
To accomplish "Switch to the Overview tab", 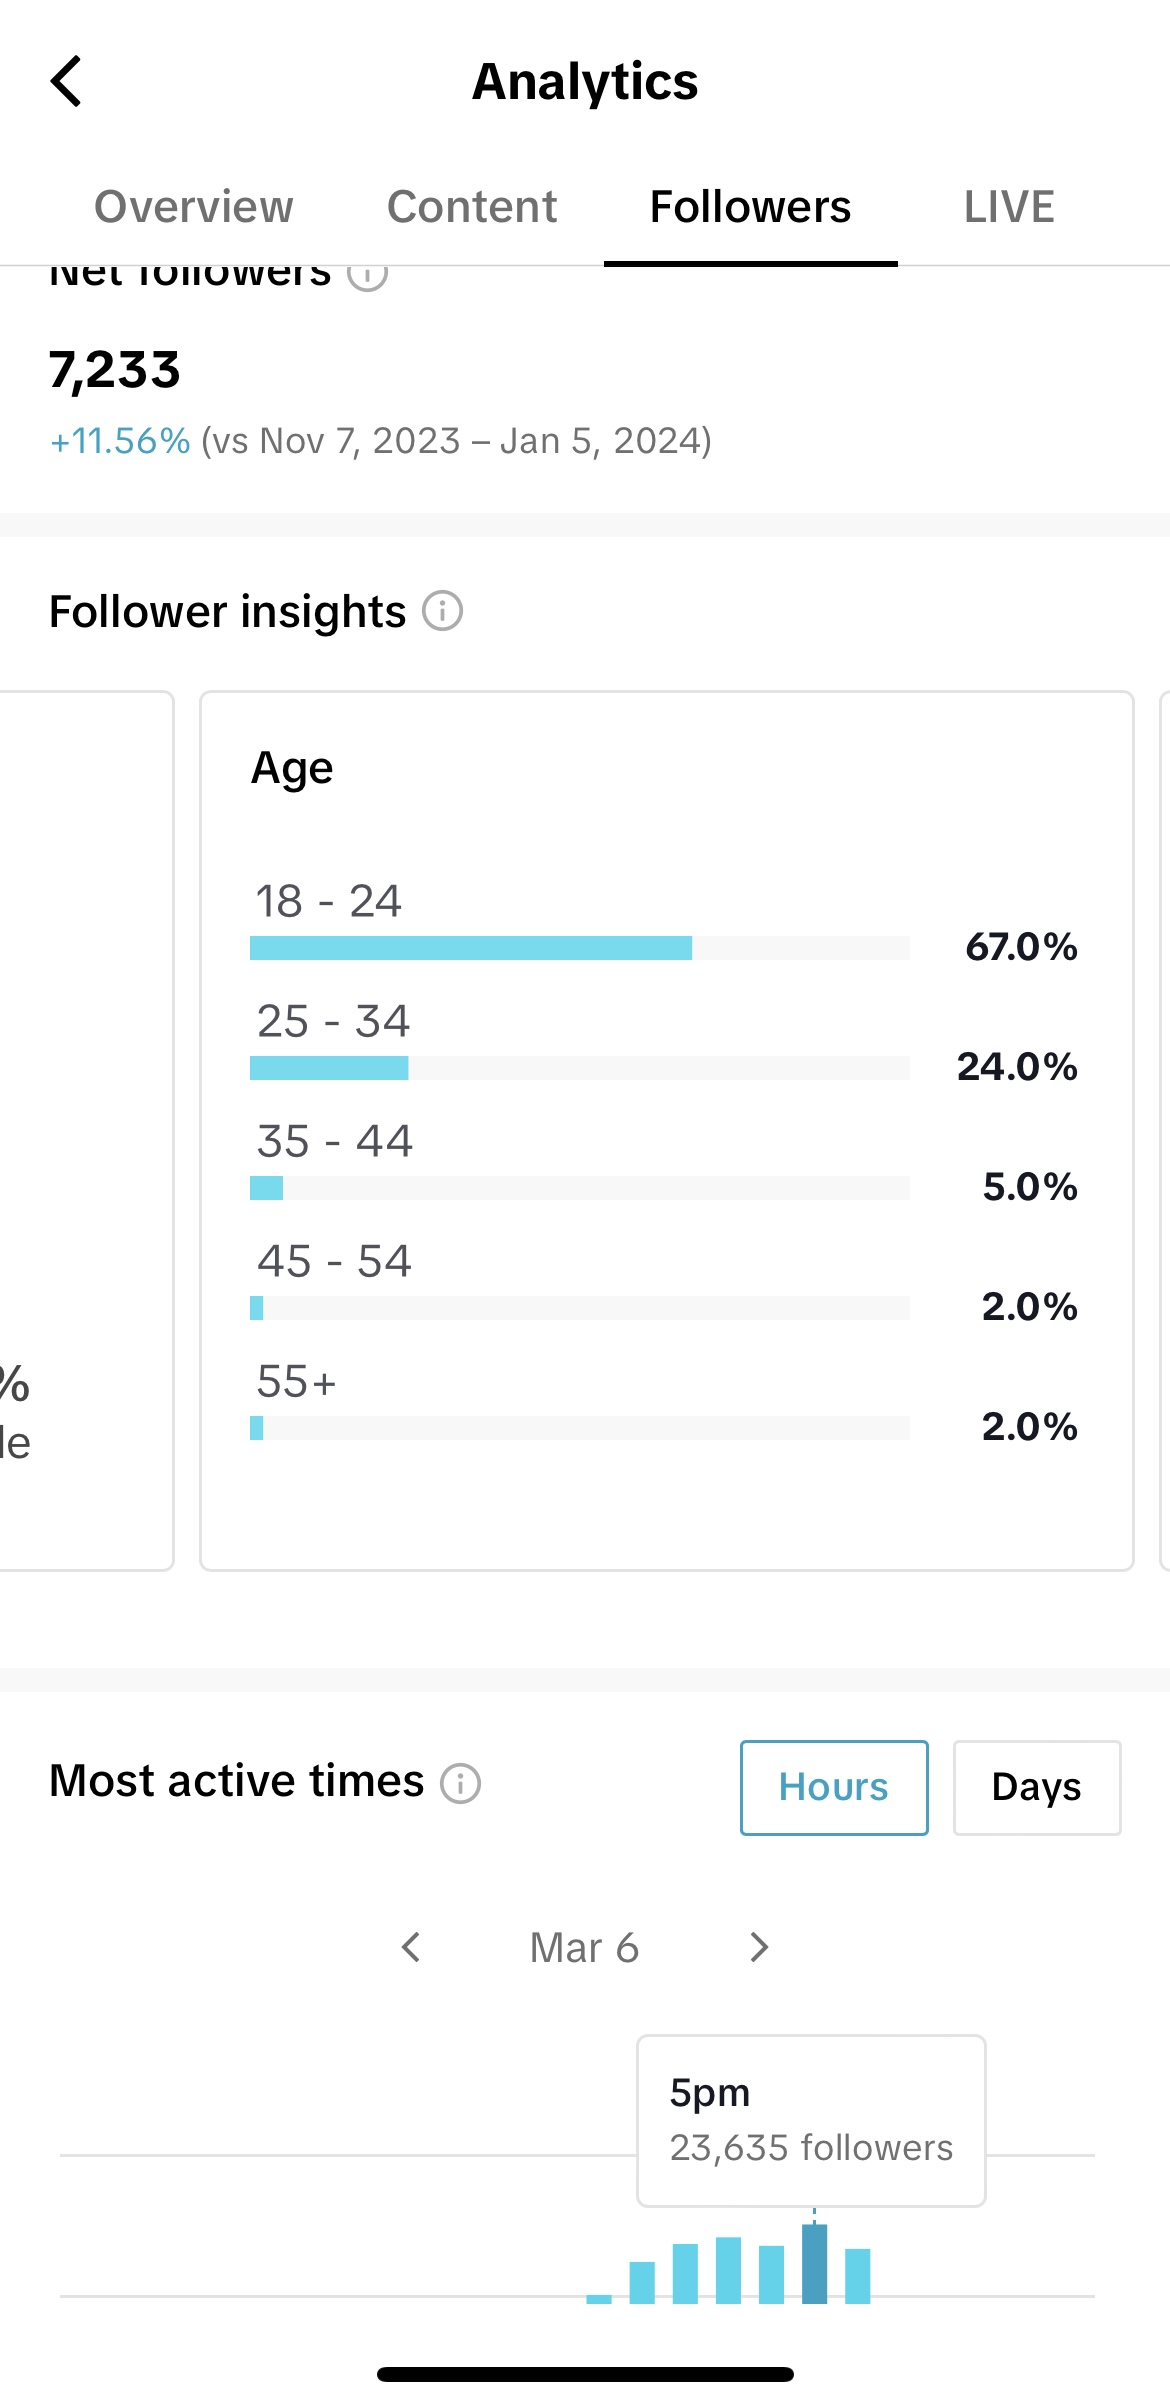I will click(194, 207).
